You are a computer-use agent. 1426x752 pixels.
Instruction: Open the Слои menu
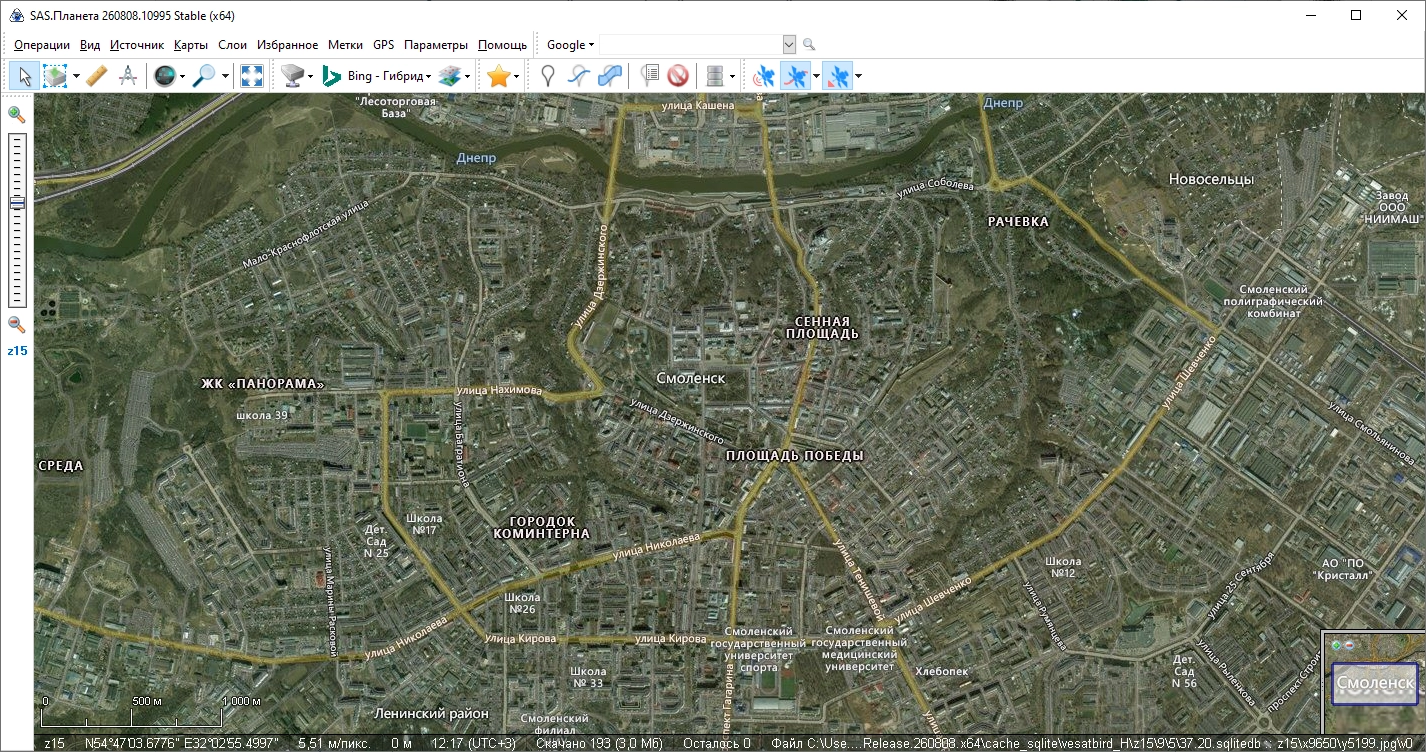232,45
